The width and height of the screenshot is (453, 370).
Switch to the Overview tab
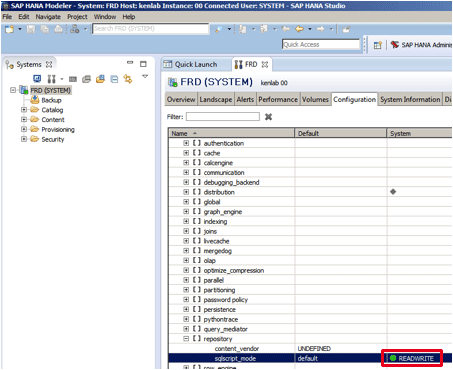coord(181,99)
